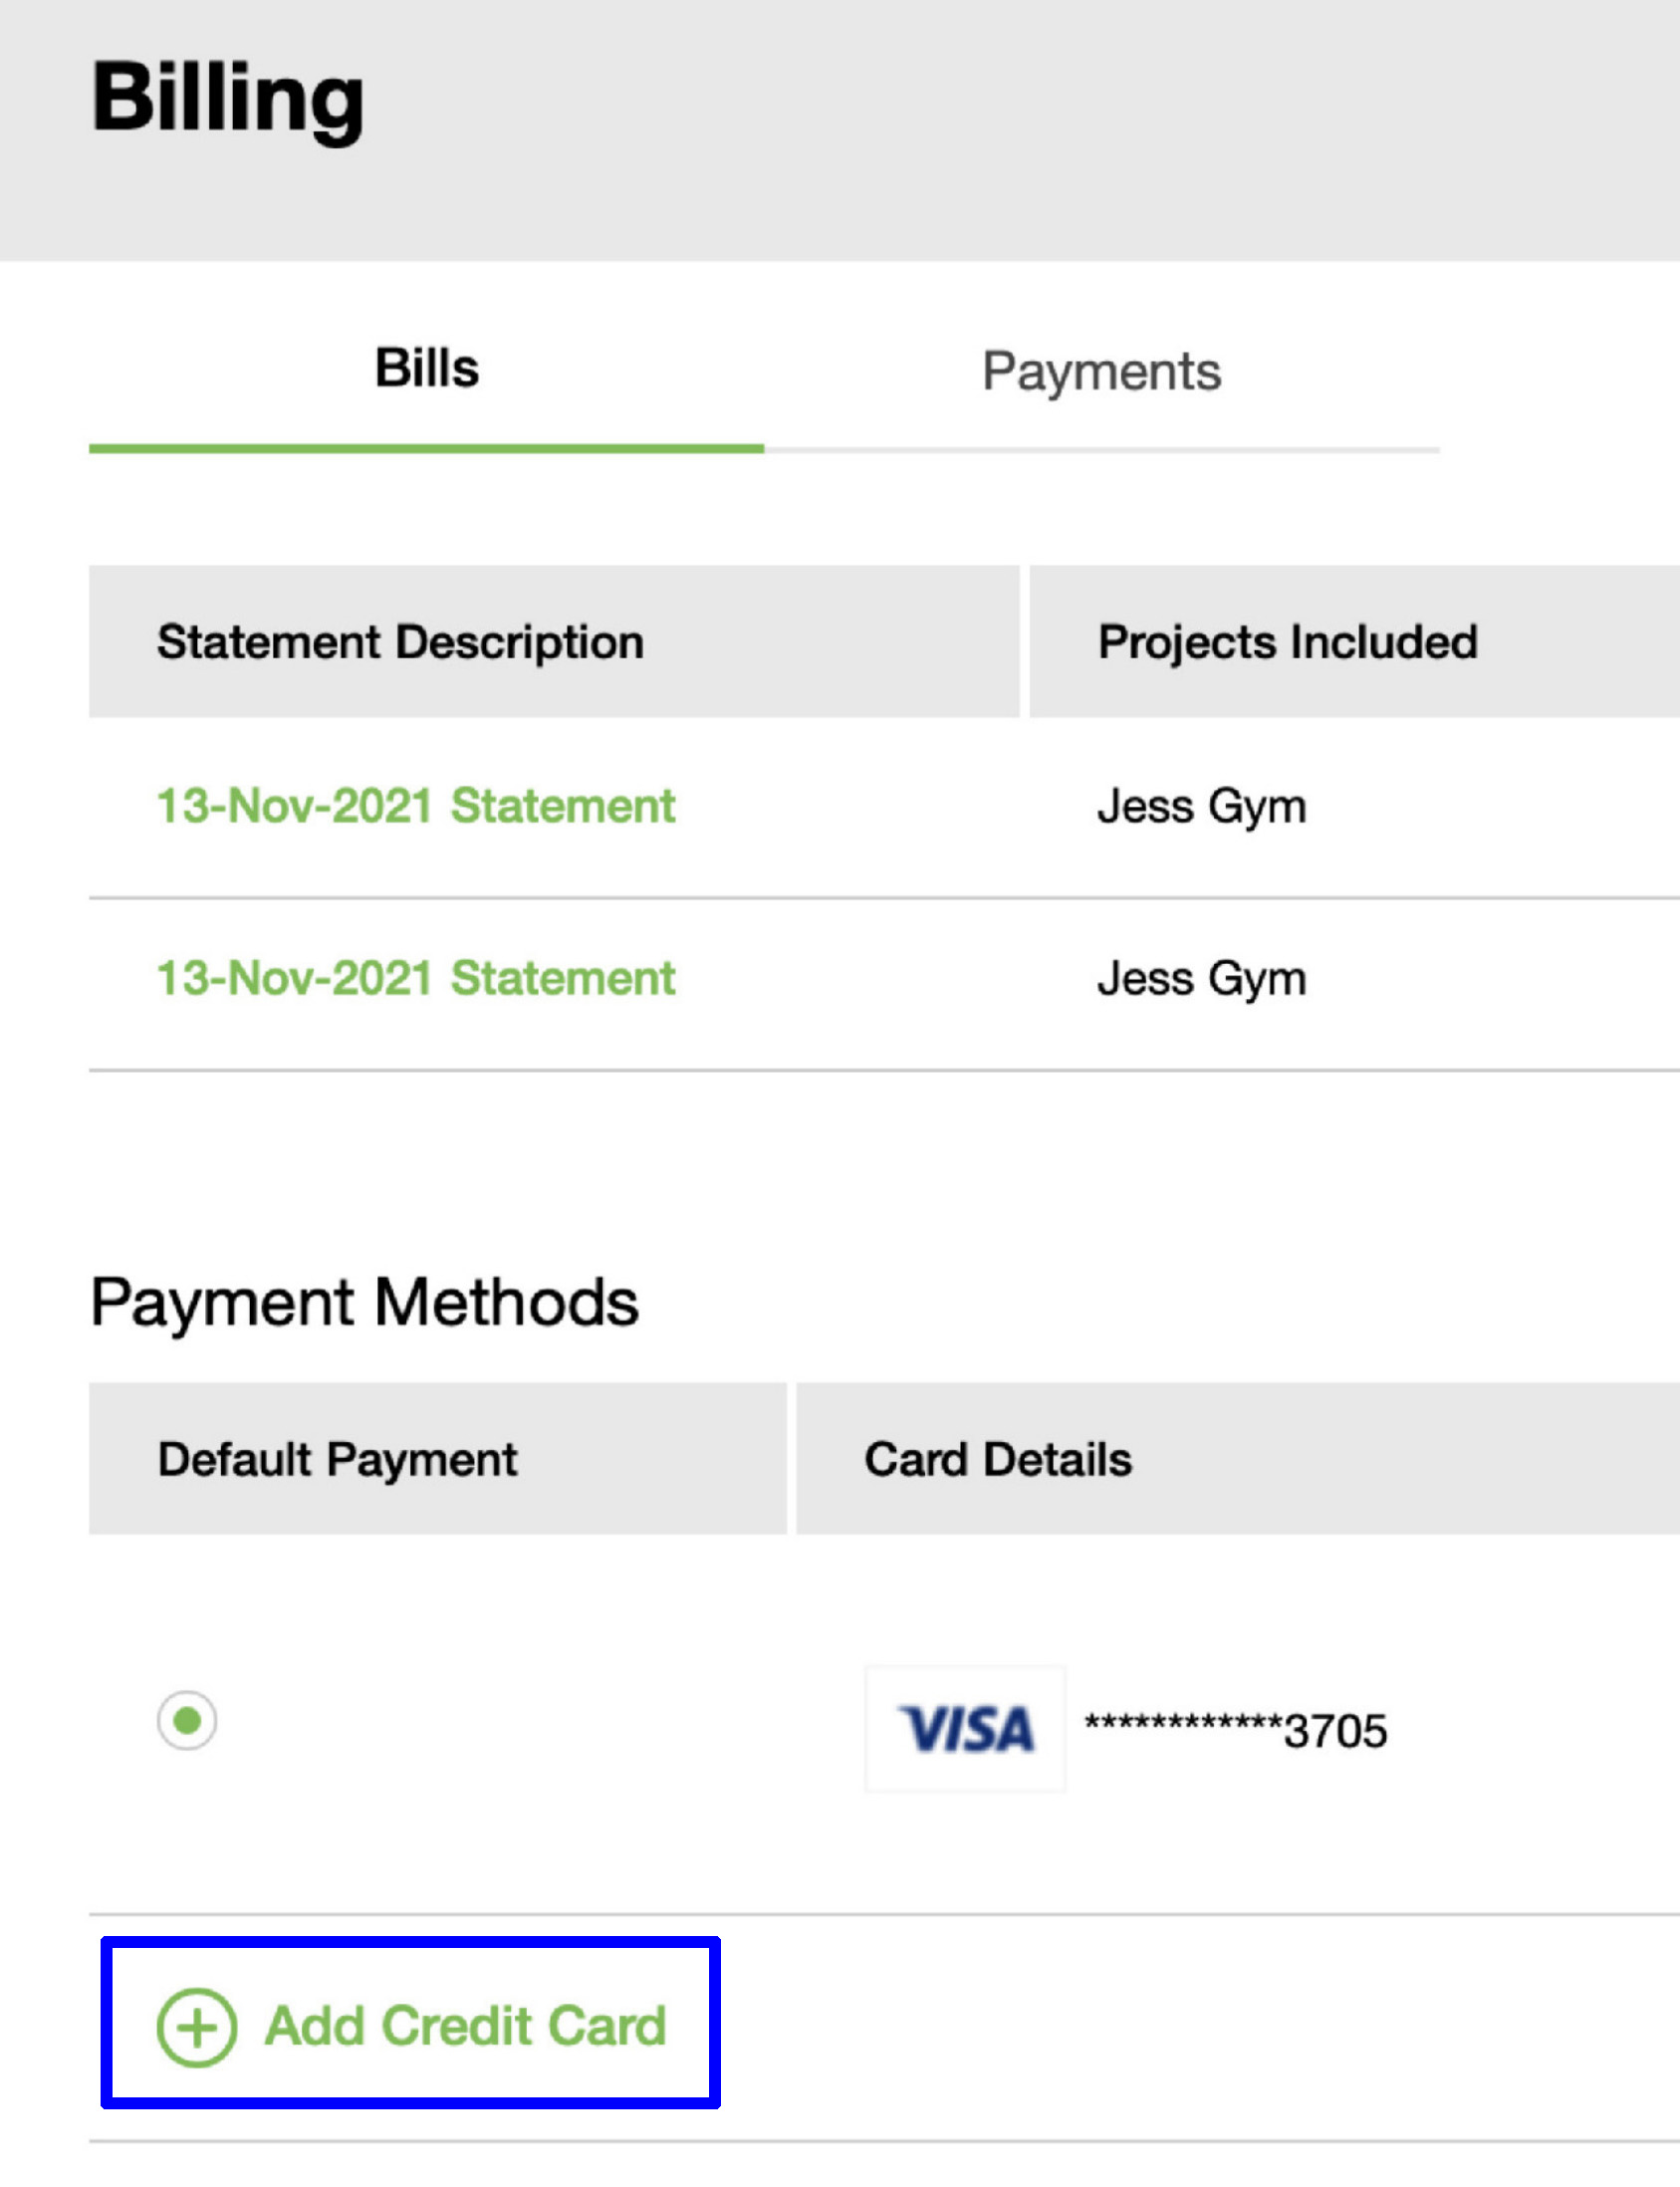This screenshot has width=1680, height=2187.
Task: Select the Bills tab
Action: (x=427, y=369)
